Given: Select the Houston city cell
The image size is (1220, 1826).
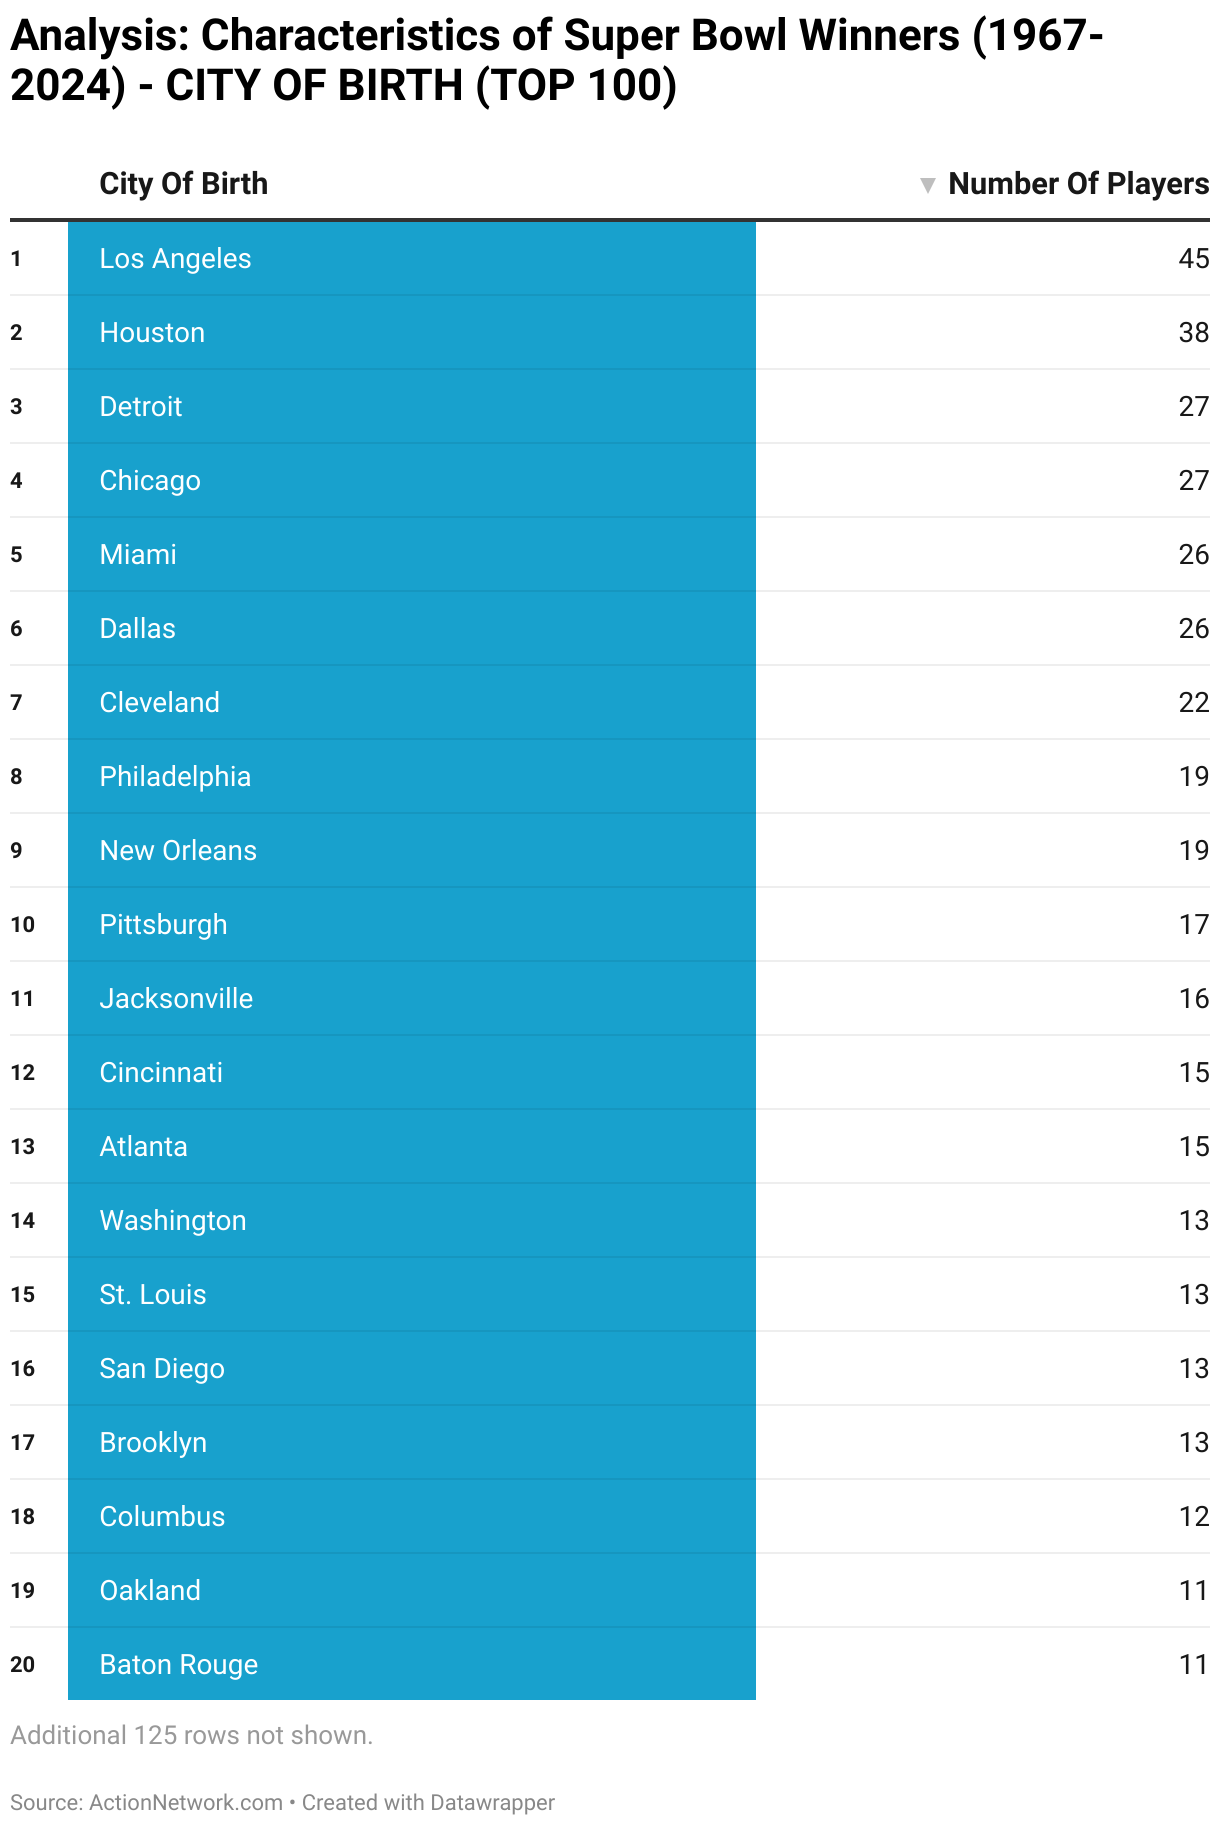Looking at the screenshot, I should 412,332.
